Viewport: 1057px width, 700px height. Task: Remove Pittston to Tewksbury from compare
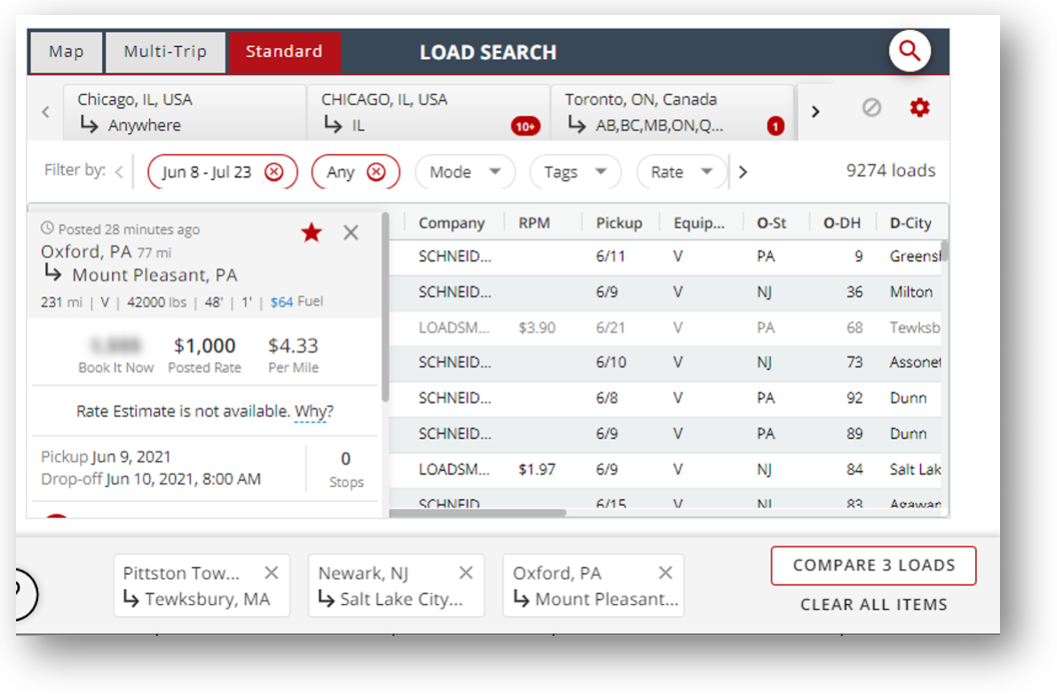coord(271,573)
